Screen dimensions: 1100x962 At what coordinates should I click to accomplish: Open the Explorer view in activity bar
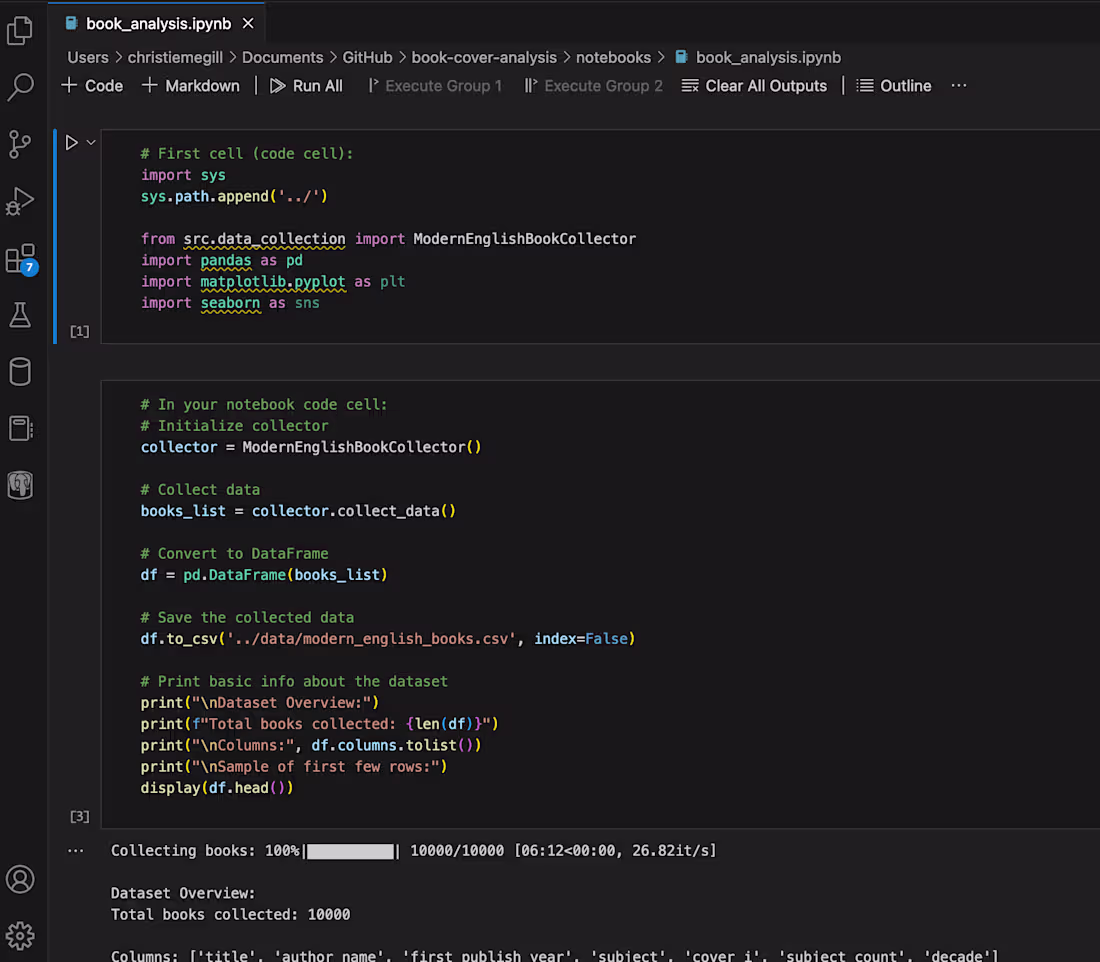[20, 30]
